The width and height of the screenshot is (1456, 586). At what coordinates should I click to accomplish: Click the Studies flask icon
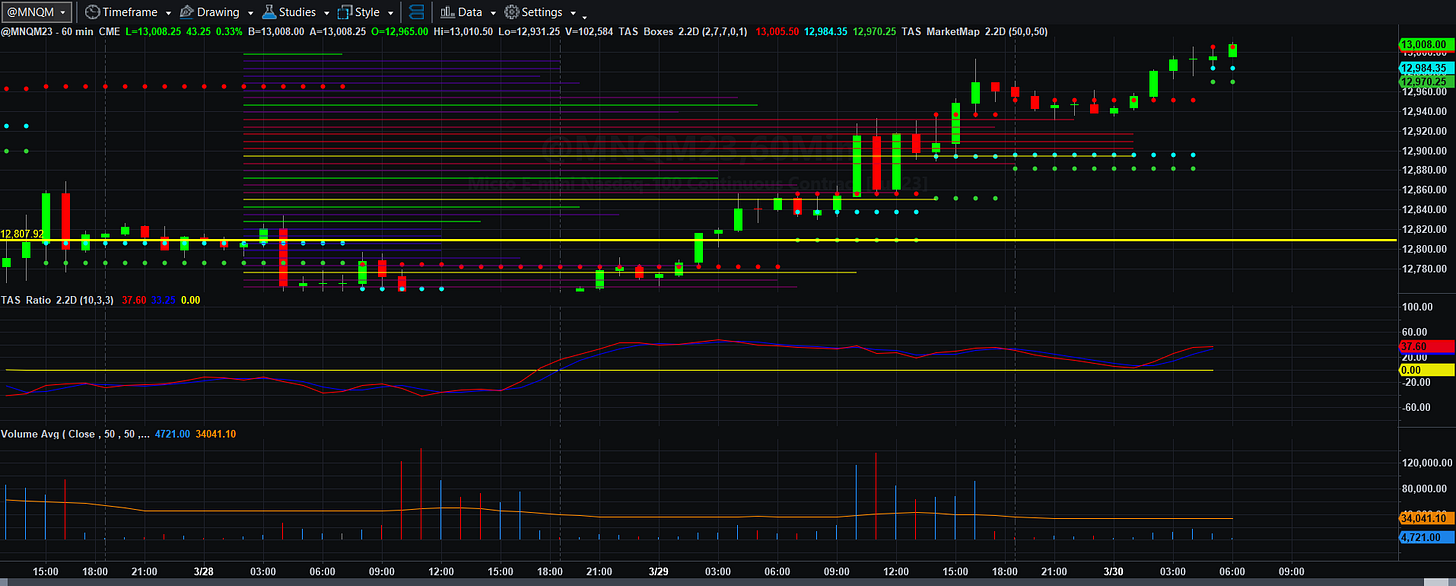pyautogui.click(x=269, y=12)
